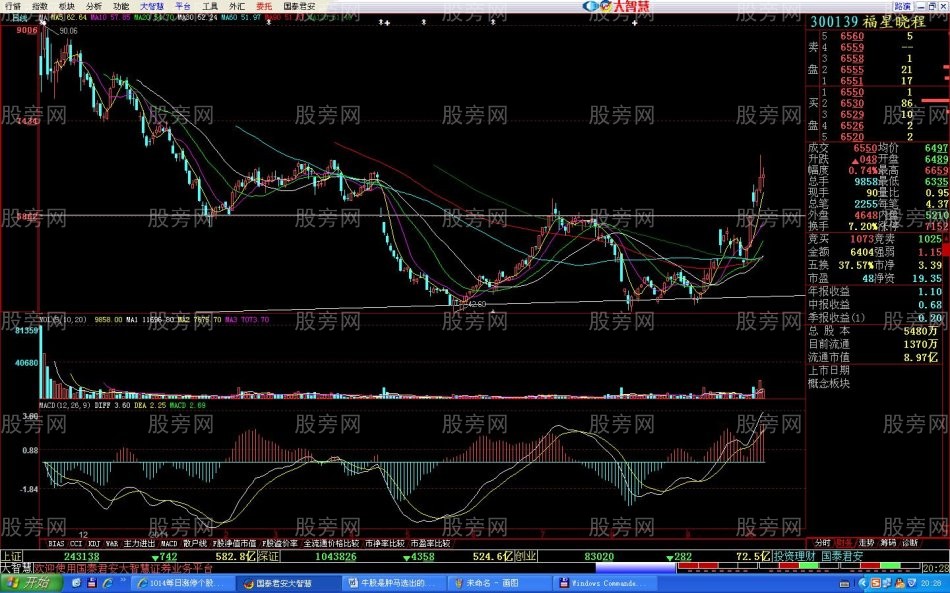The width and height of the screenshot is (950, 593).
Task: Click the 大智慧 label in message bar
Action: coord(17,568)
